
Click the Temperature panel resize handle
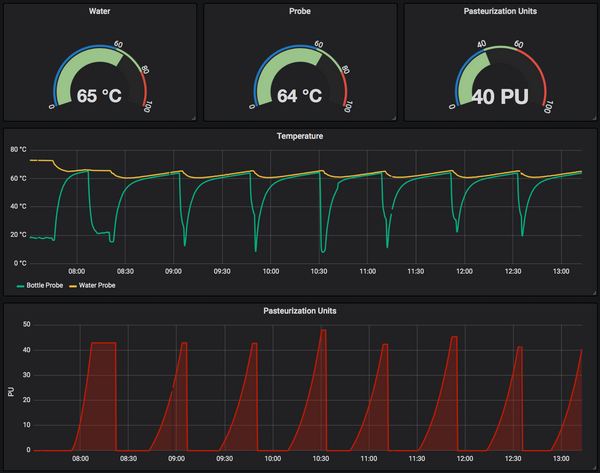click(593, 294)
